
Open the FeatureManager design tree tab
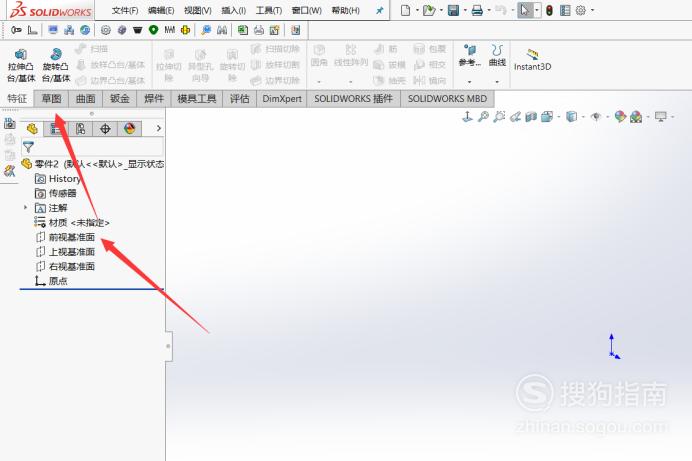click(32, 129)
